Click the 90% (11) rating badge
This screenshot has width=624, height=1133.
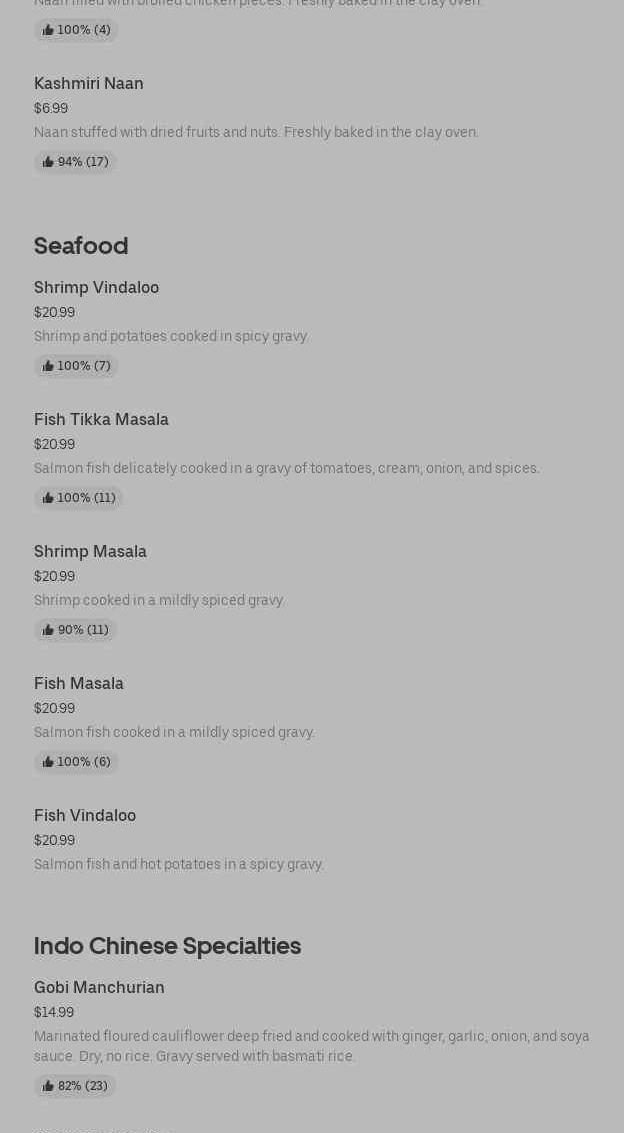click(76, 630)
